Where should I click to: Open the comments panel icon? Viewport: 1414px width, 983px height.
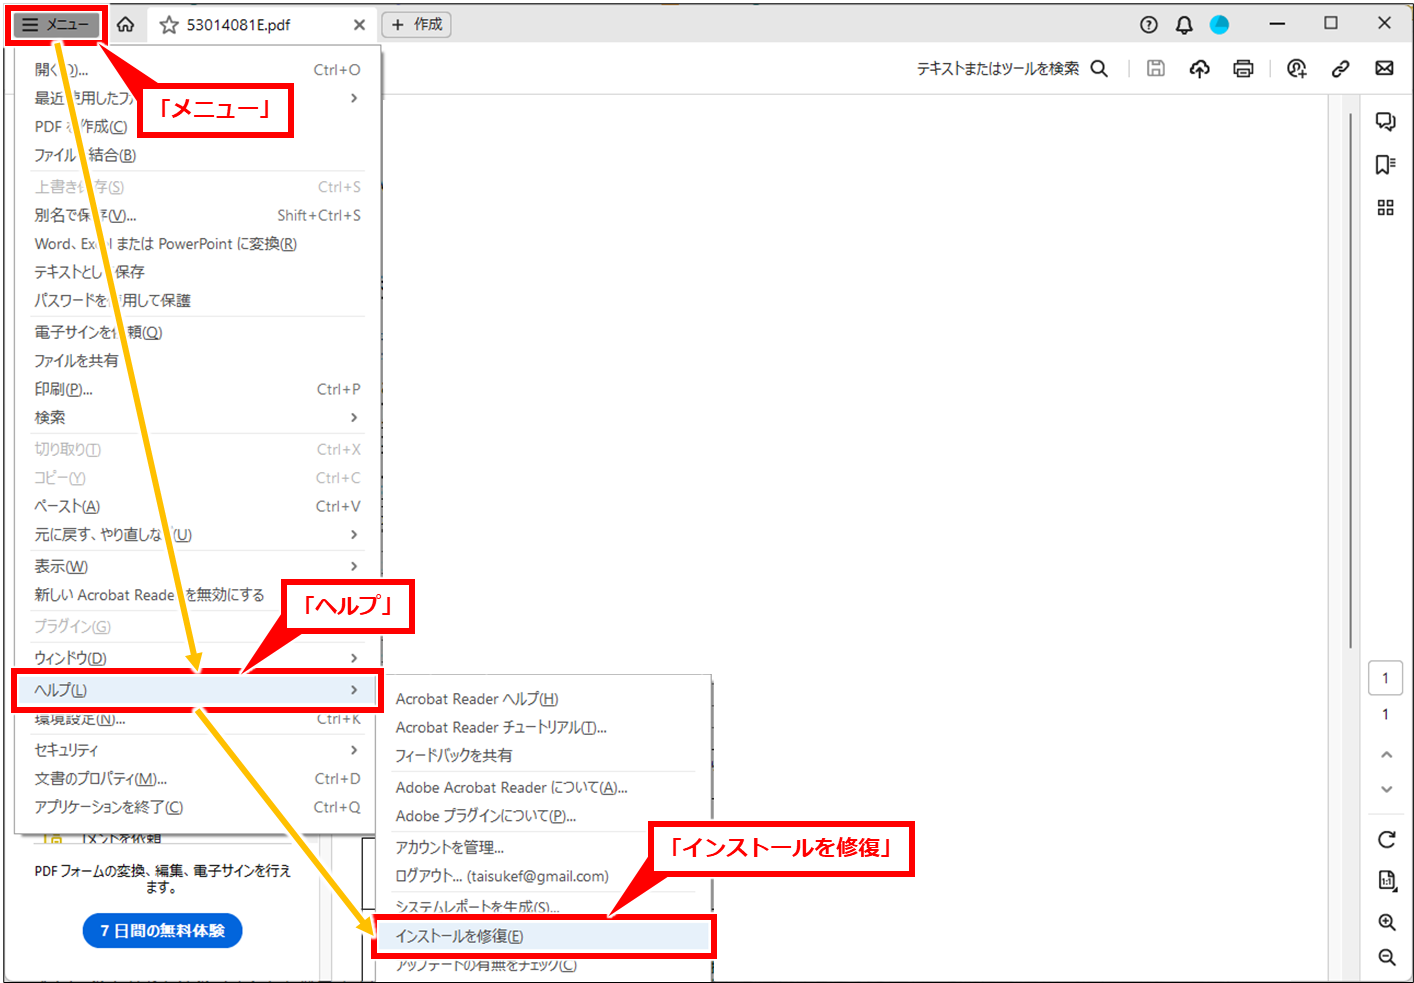[1386, 121]
